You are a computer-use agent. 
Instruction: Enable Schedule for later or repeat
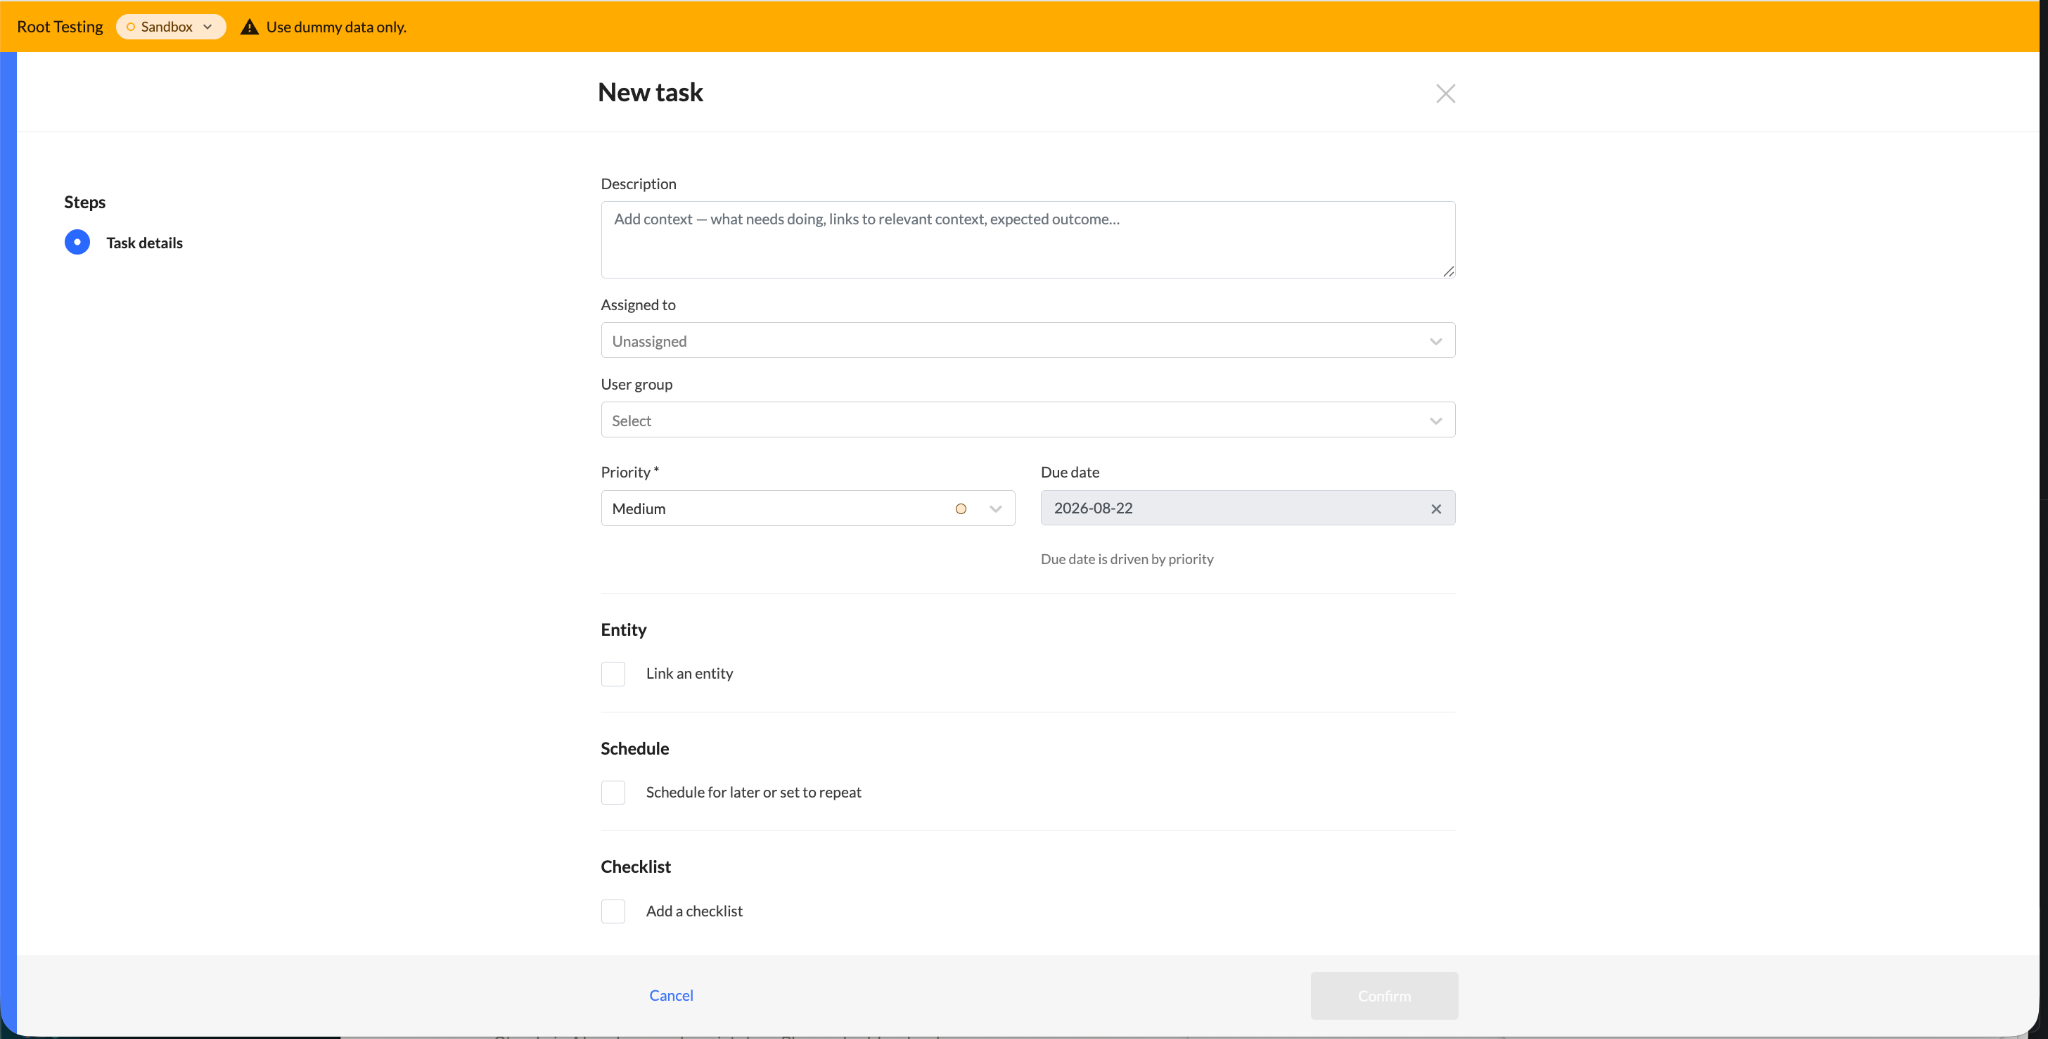(613, 793)
